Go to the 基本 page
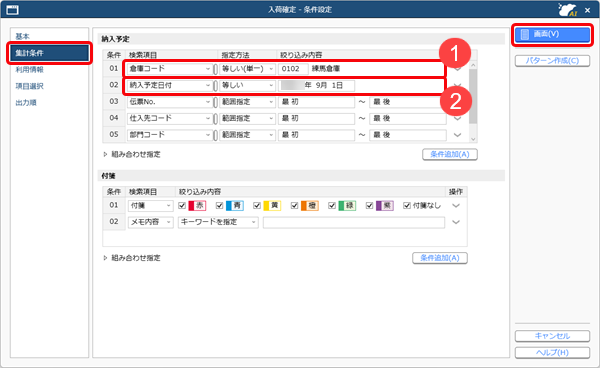600x368 pixels. (22, 36)
